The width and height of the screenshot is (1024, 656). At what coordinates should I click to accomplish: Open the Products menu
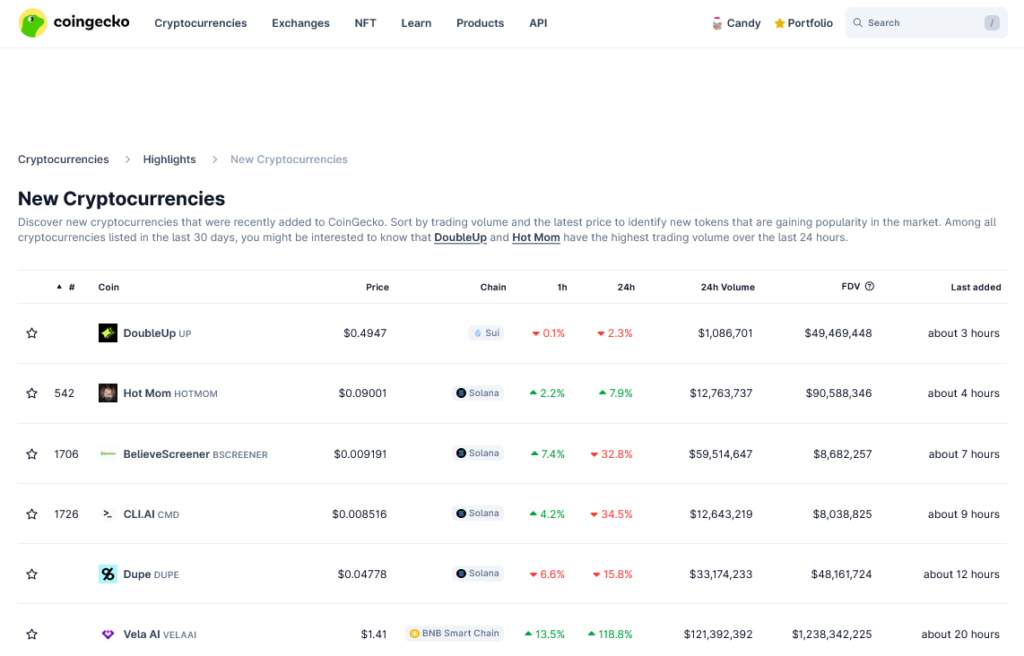(x=480, y=23)
